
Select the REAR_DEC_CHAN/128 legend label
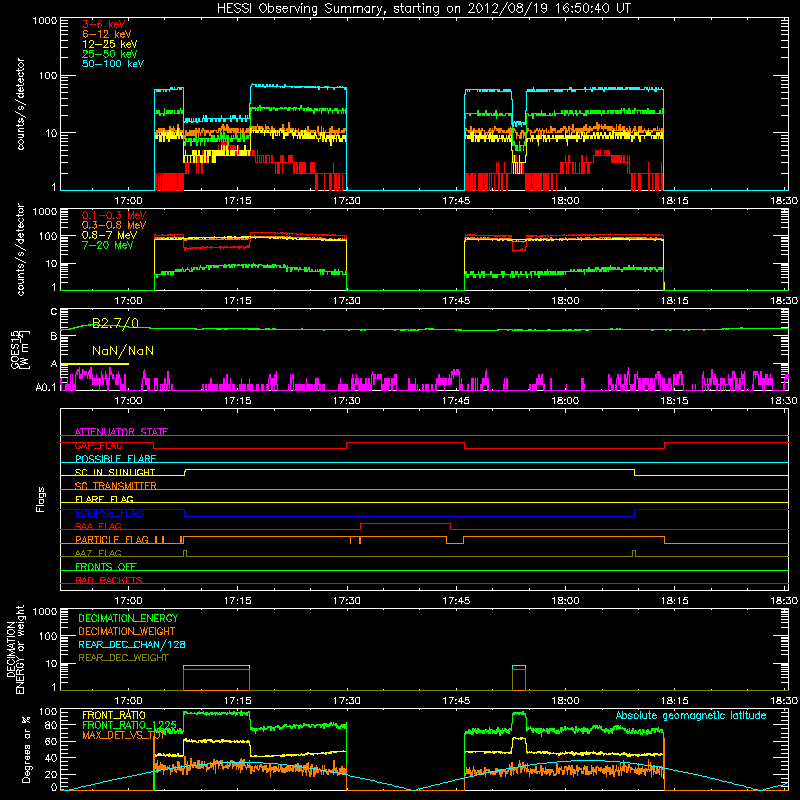click(132, 644)
